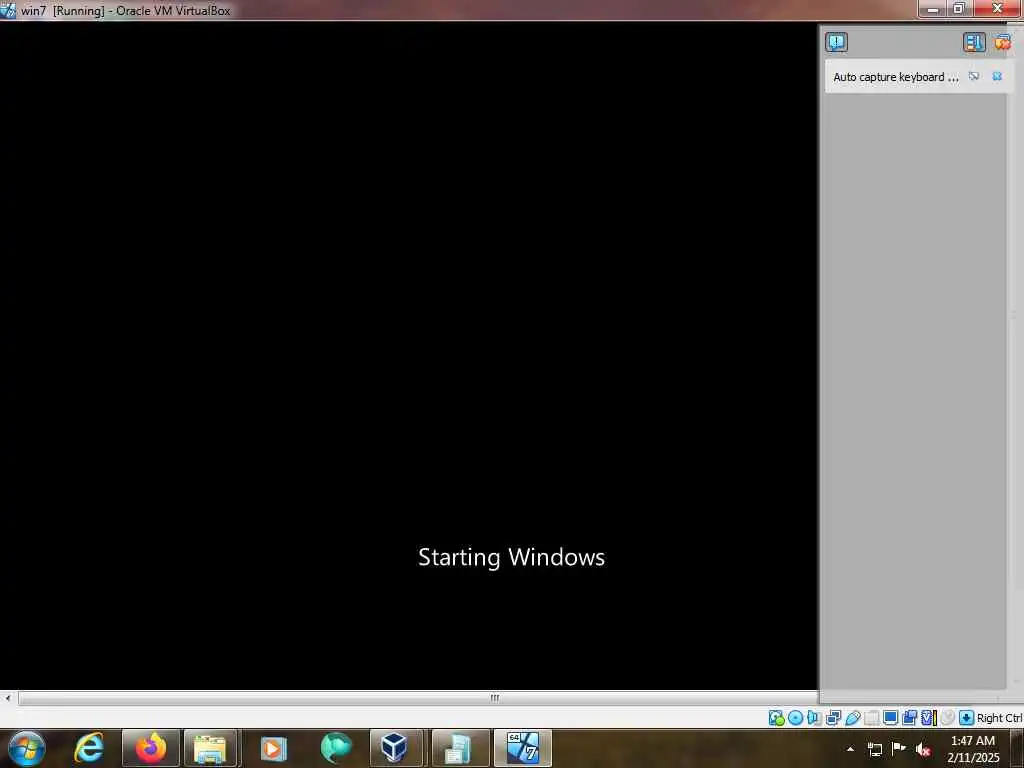1024x768 pixels.
Task: Open audio indicator in VirtualBox status bar
Action: pyautogui.click(x=814, y=718)
